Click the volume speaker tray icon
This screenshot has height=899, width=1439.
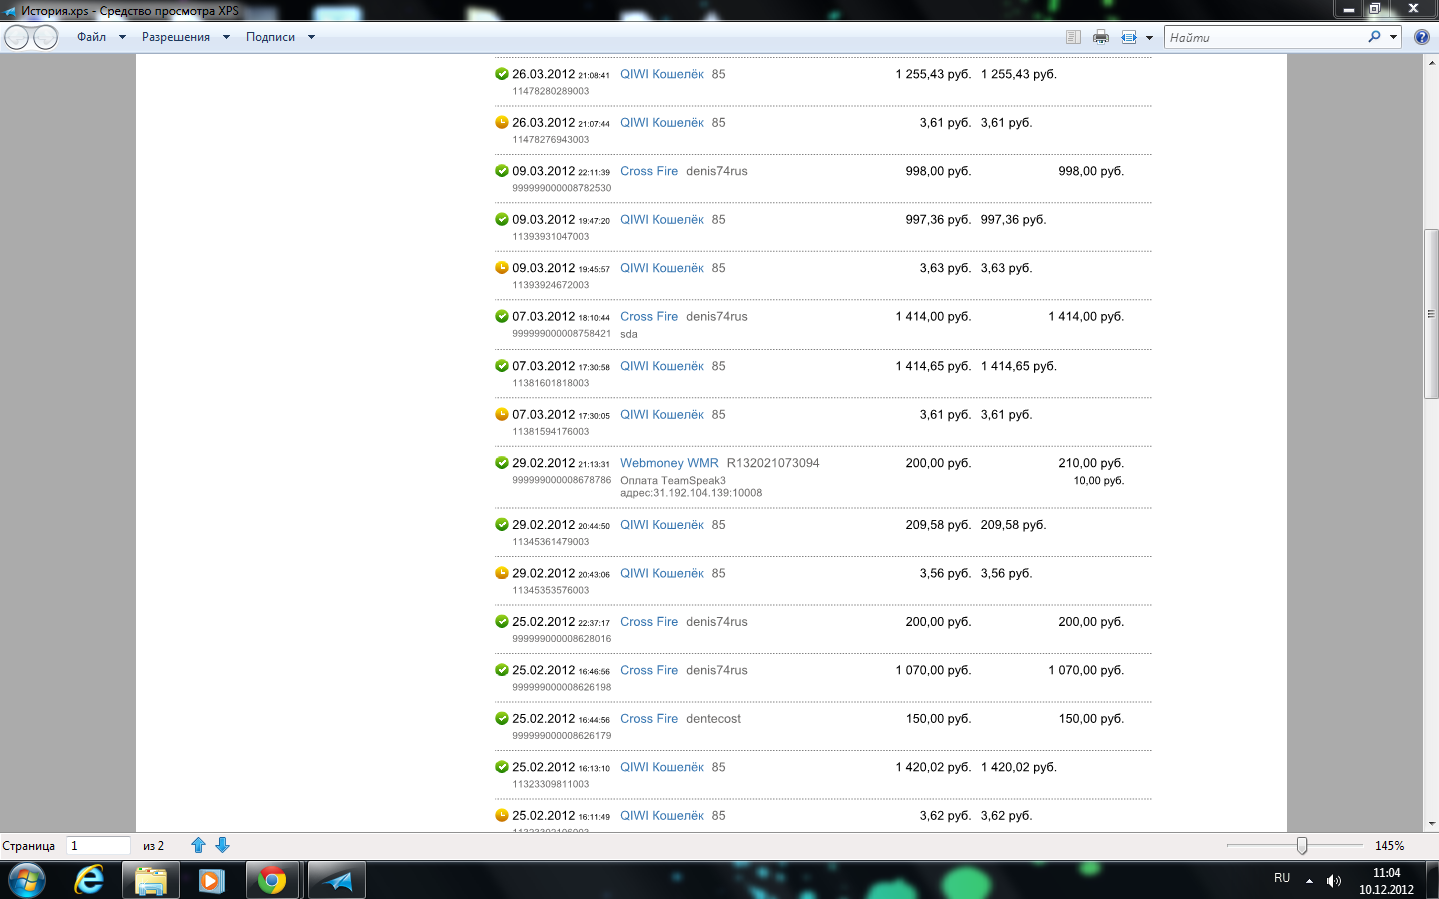[1334, 880]
